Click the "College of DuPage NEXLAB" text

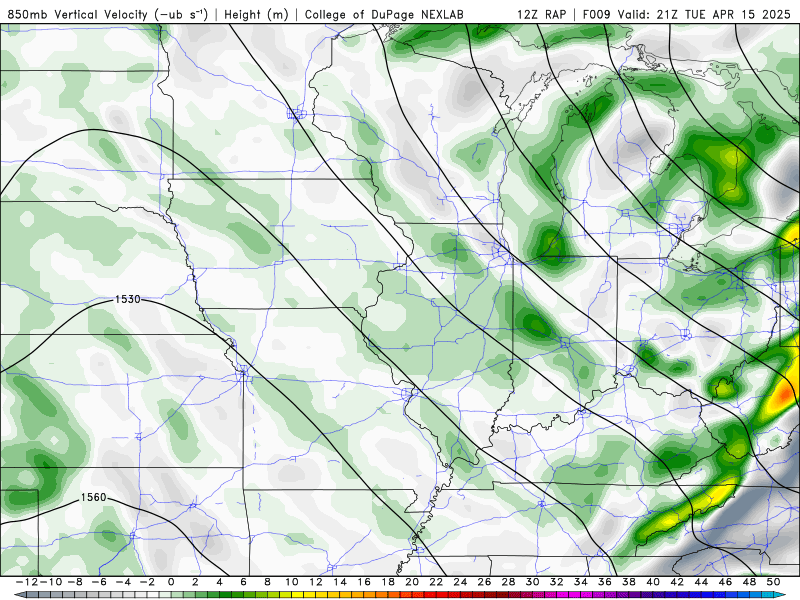pyautogui.click(x=384, y=14)
